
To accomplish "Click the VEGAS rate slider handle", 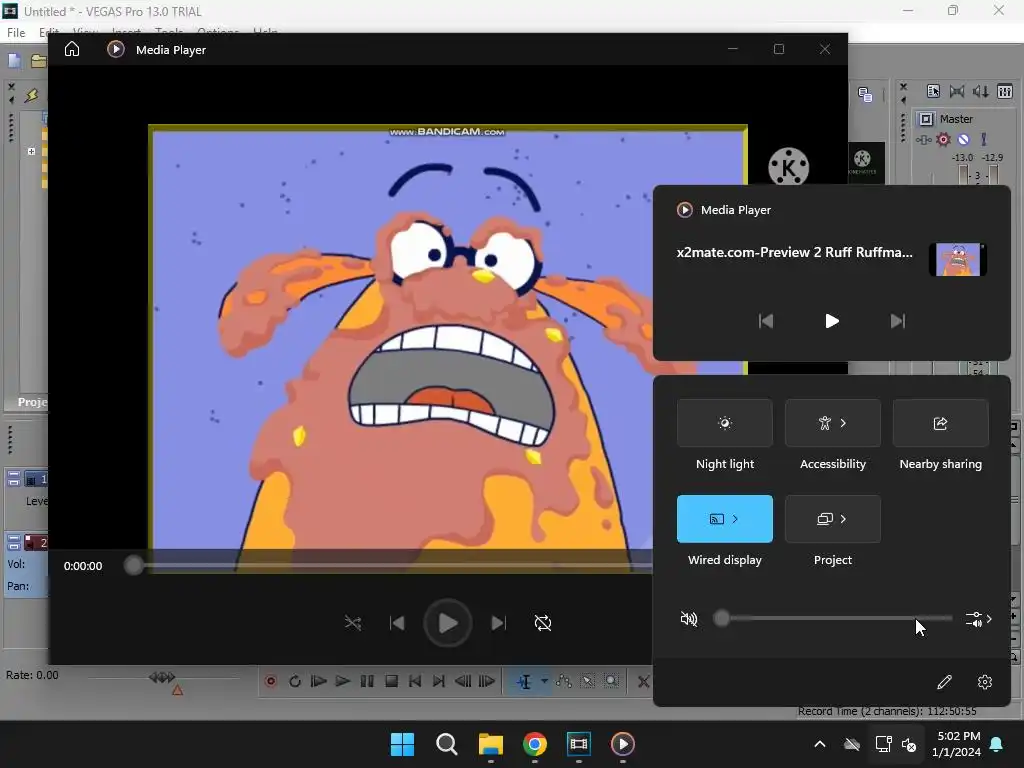I will pyautogui.click(x=162, y=677).
